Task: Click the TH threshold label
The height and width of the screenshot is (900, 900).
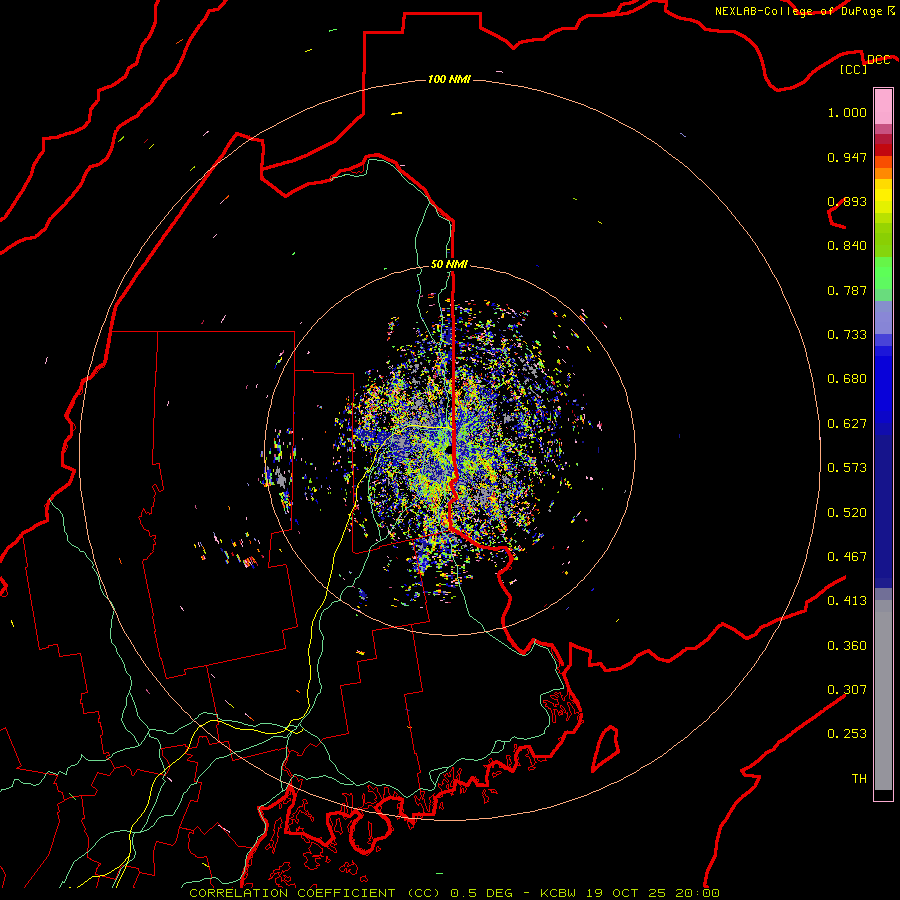Action: (859, 779)
